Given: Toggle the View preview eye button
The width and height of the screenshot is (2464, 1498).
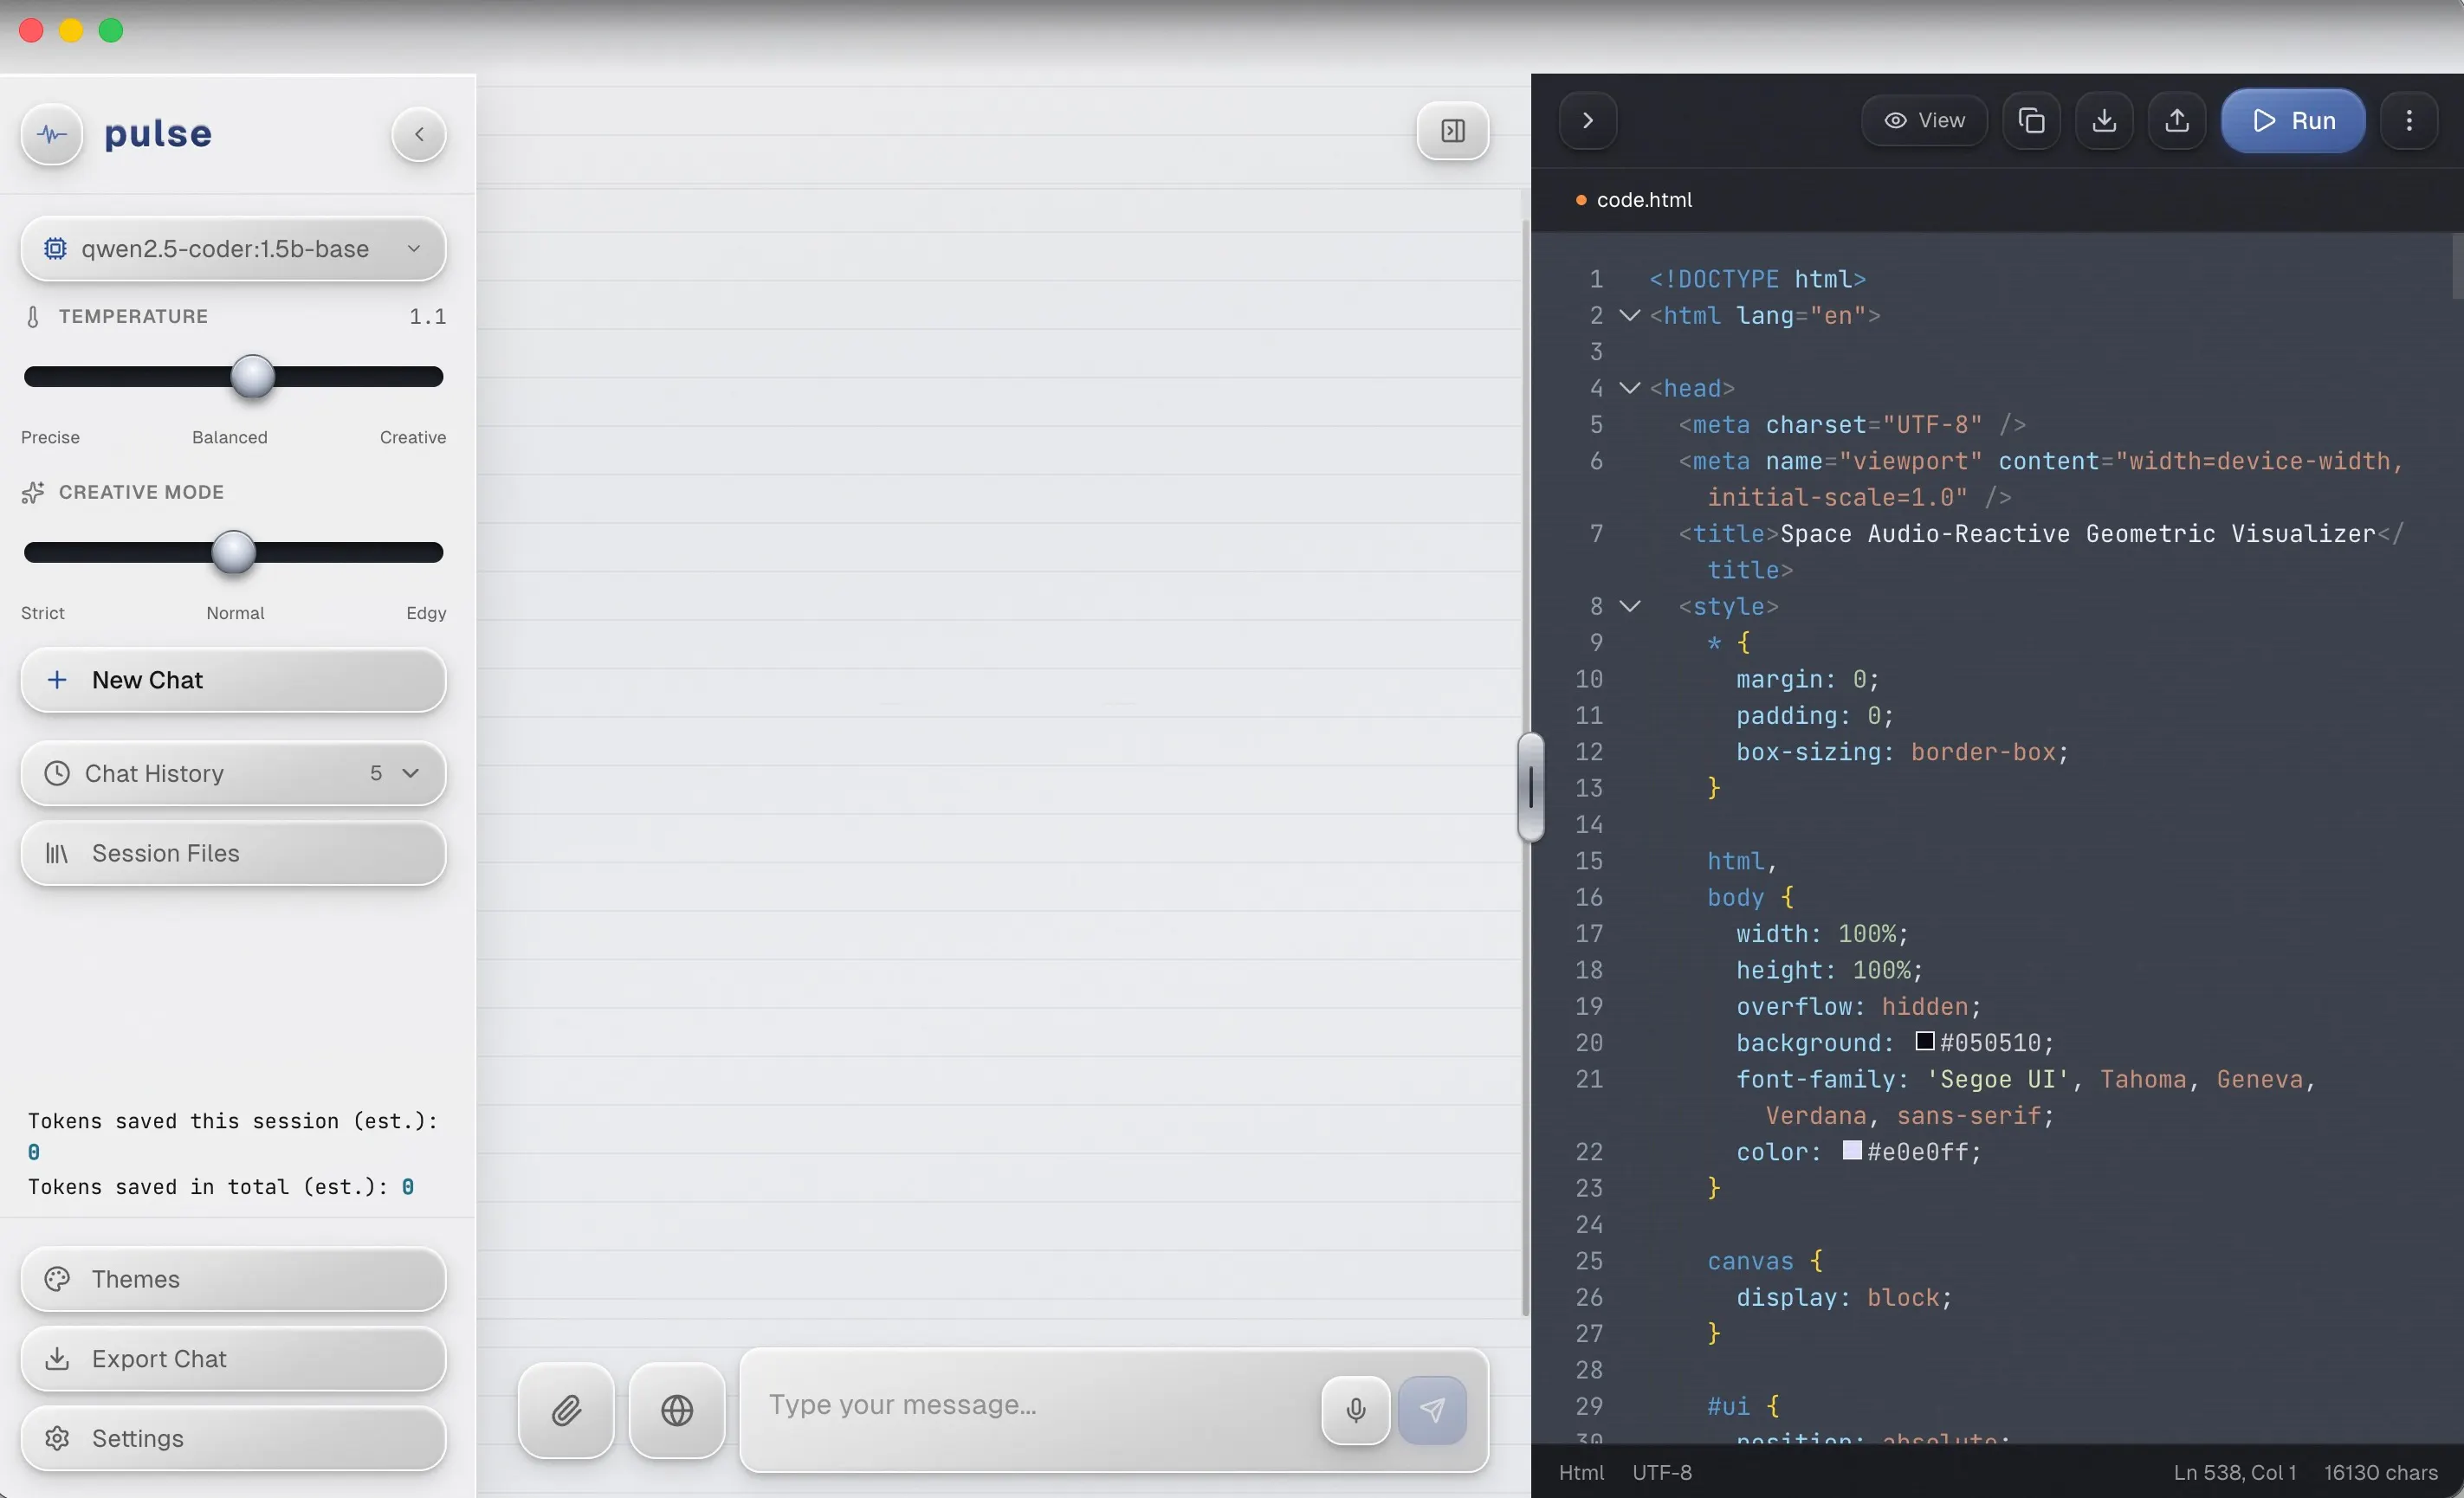Looking at the screenshot, I should click(1924, 120).
